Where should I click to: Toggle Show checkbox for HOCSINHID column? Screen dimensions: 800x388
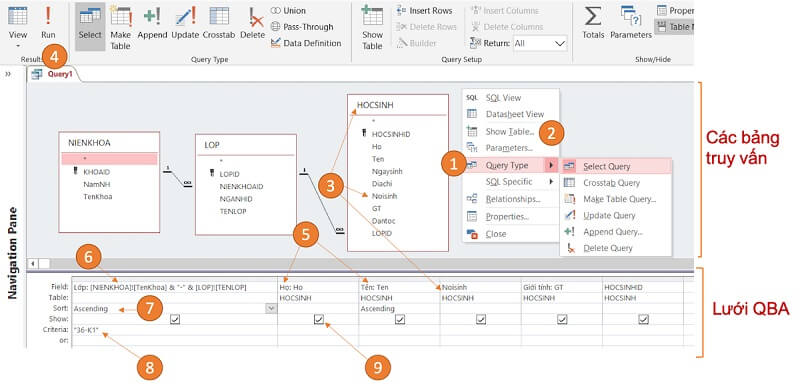pyautogui.click(x=644, y=319)
